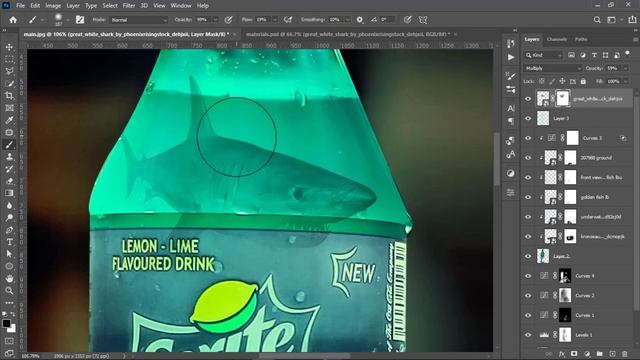The height and width of the screenshot is (360, 640).
Task: Hide the Levels 1 layer
Action: [x=528, y=335]
